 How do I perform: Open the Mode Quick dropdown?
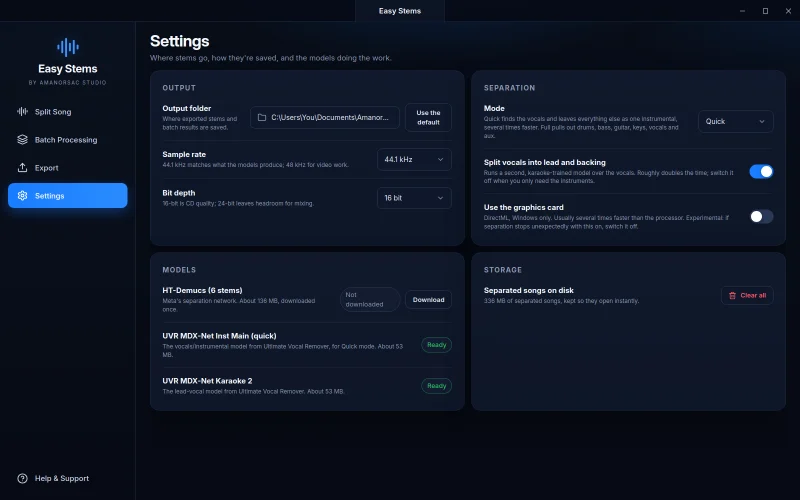(735, 121)
